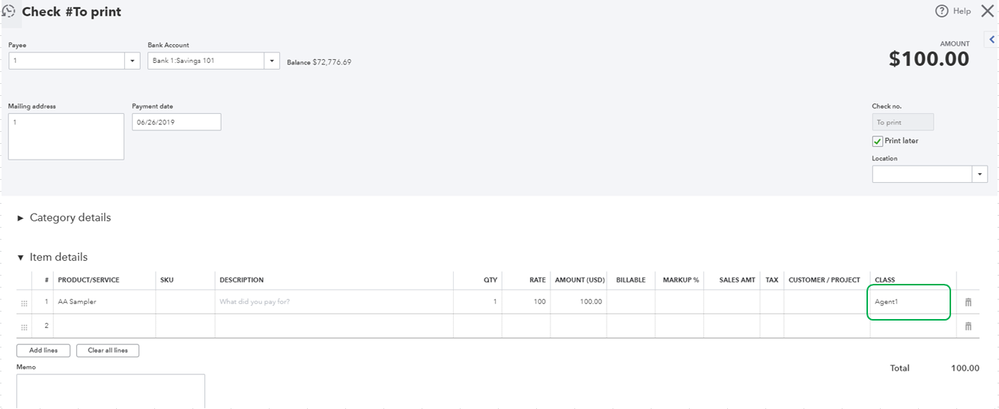Screen dimensions: 999x409
Task: Open the Bank Account dropdown arrow
Action: tap(272, 61)
